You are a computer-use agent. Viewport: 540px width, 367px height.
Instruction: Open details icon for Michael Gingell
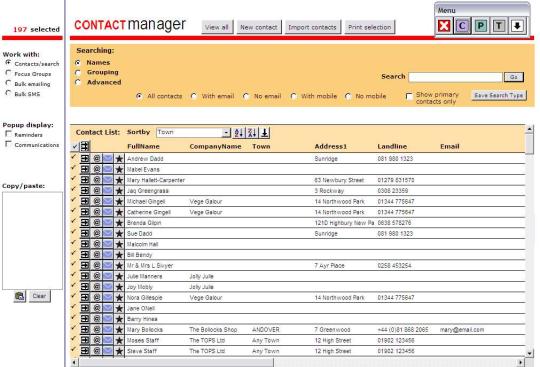[84, 201]
